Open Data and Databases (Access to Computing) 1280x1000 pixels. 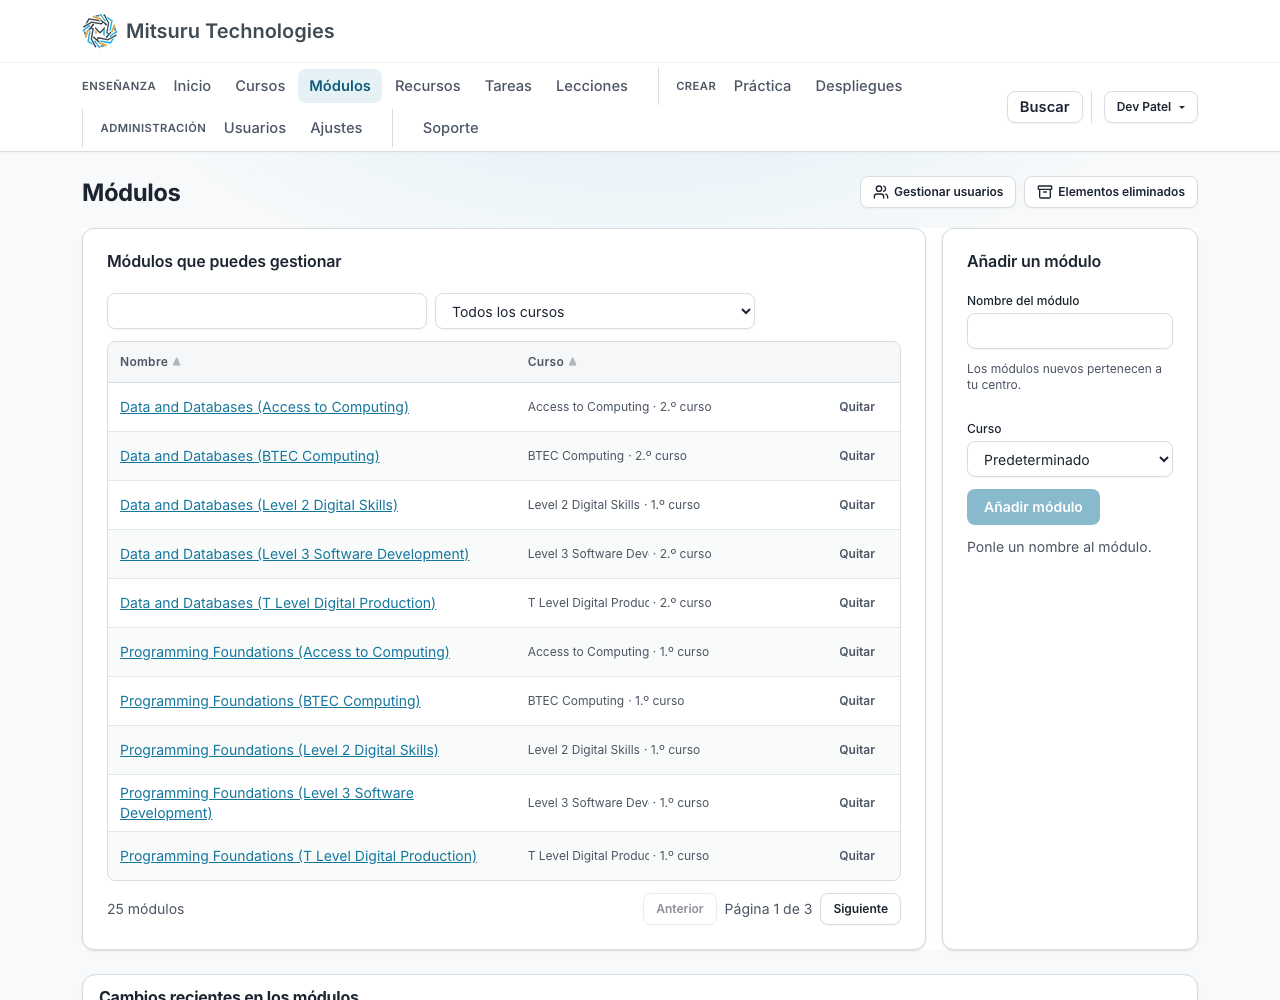click(x=264, y=407)
